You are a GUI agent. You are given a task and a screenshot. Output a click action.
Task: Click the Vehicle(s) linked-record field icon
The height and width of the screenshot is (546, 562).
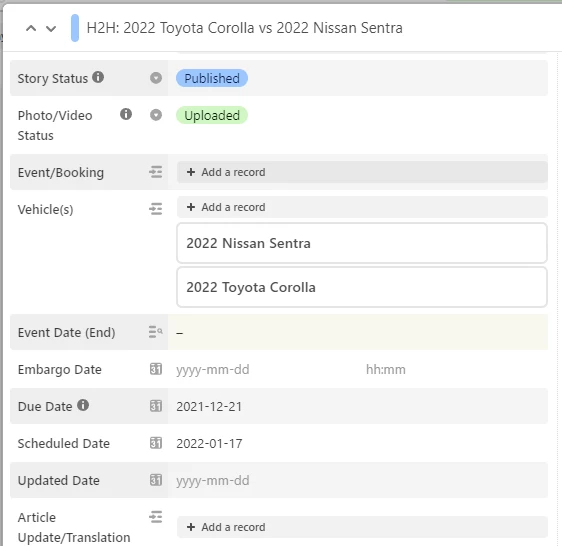(156, 209)
